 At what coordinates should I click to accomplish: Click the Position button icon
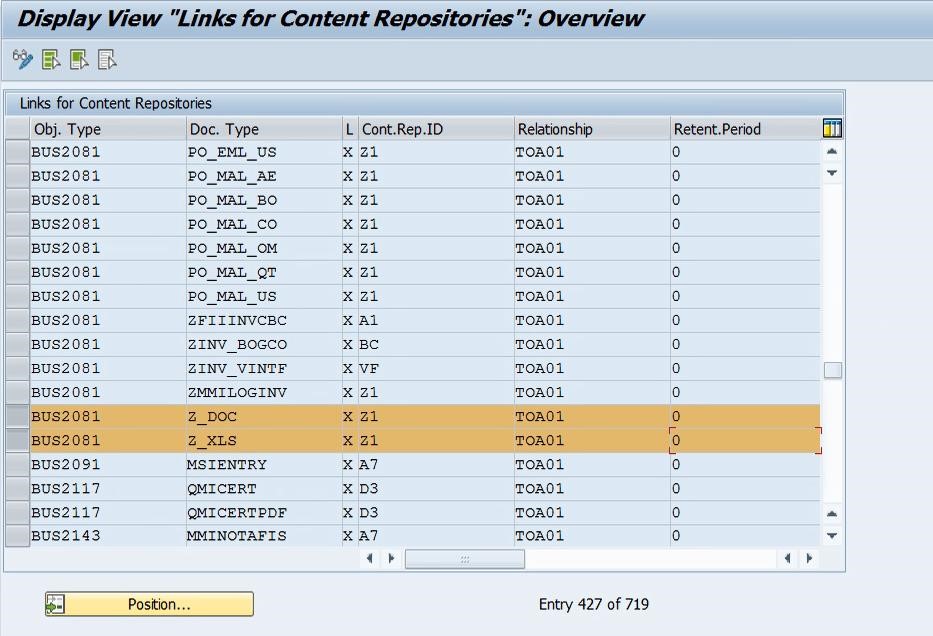click(x=55, y=604)
